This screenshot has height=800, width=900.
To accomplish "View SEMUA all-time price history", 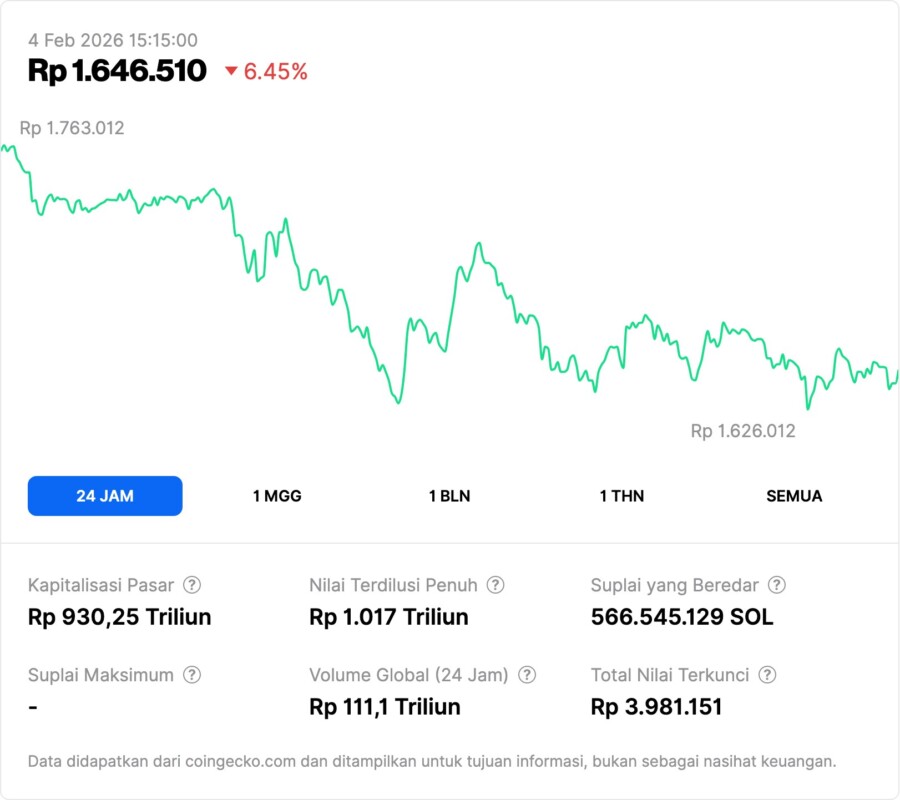I will [x=794, y=496].
